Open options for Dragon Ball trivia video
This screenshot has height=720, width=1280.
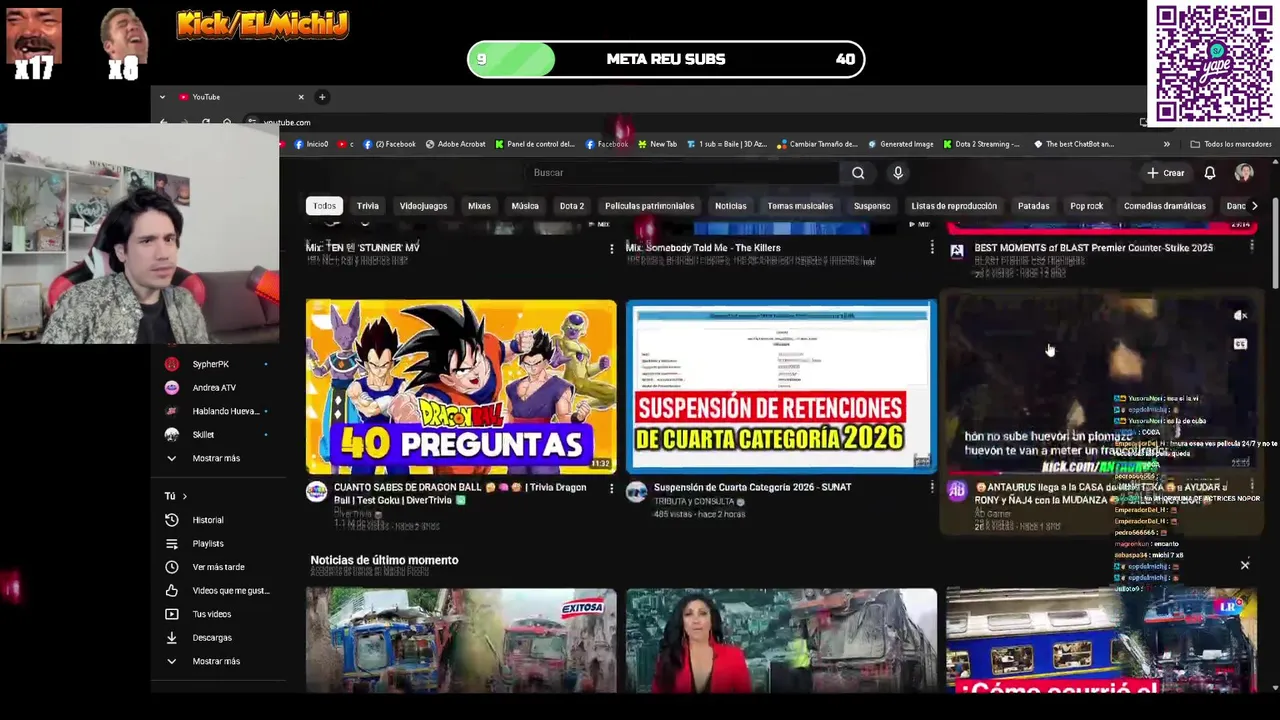pos(611,488)
